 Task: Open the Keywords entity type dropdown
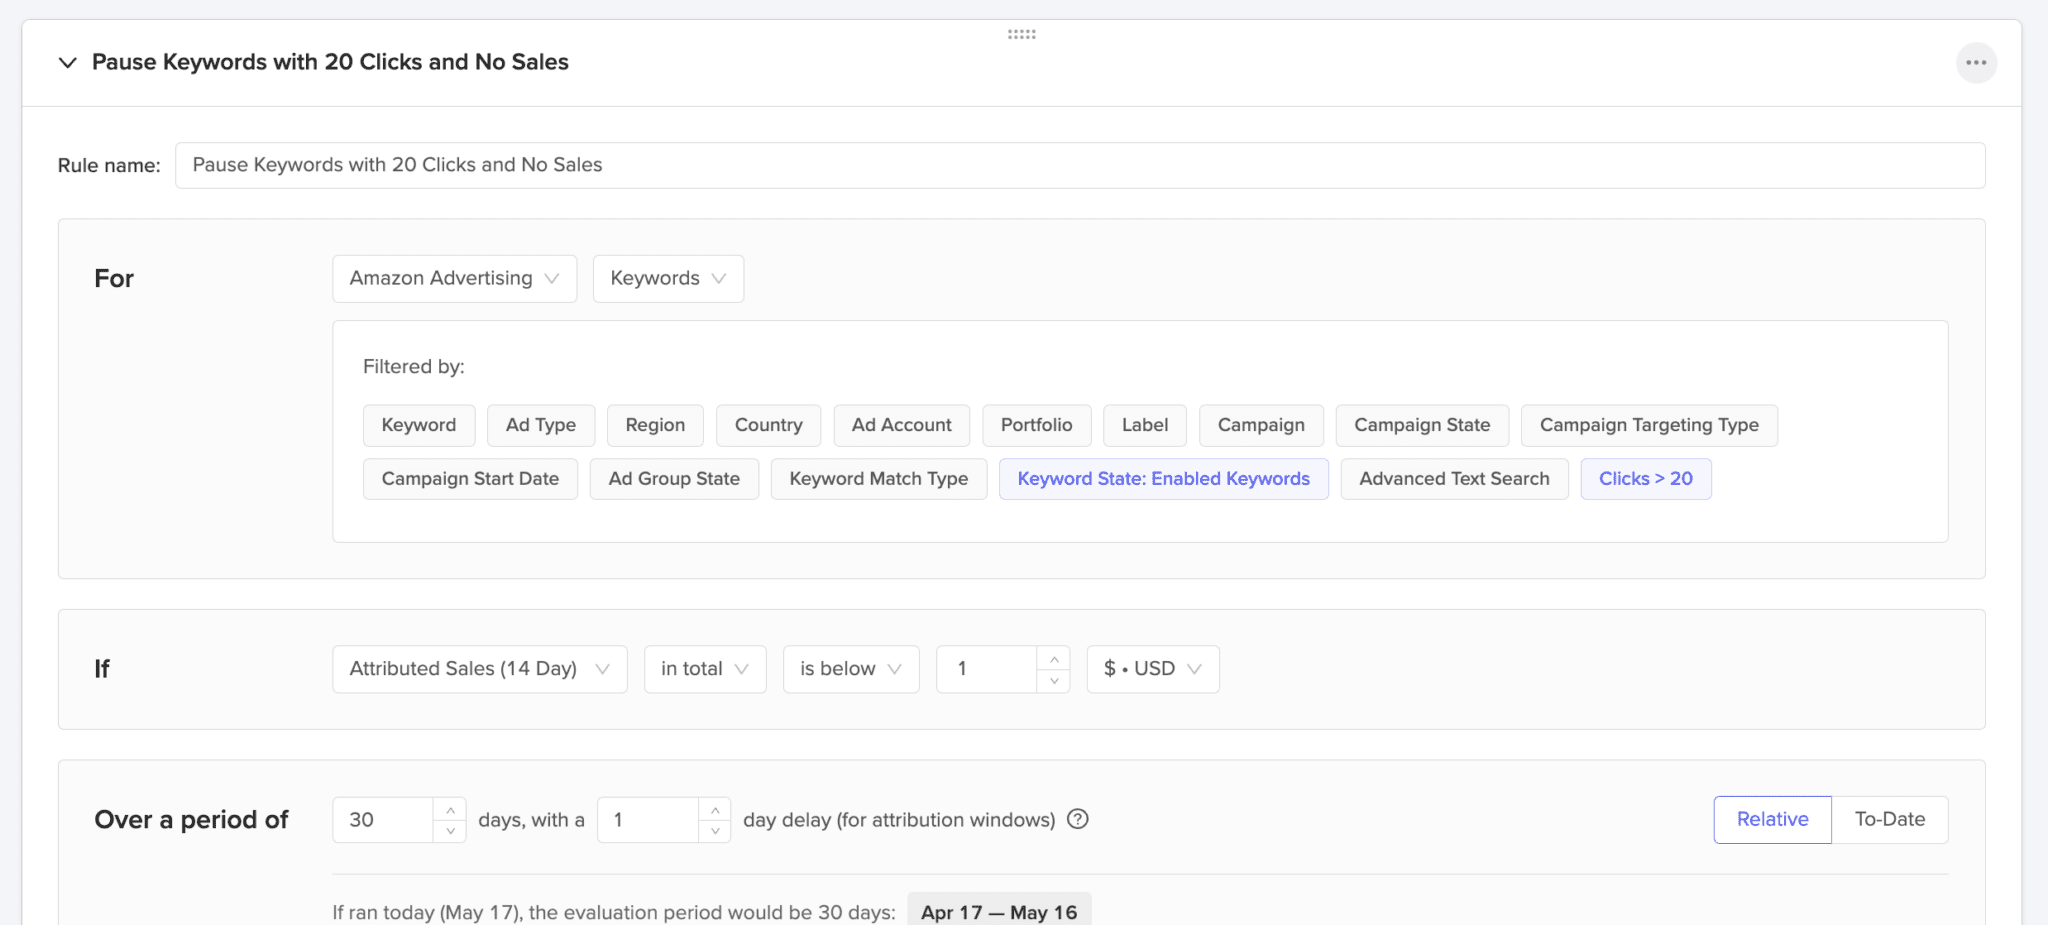tap(667, 278)
